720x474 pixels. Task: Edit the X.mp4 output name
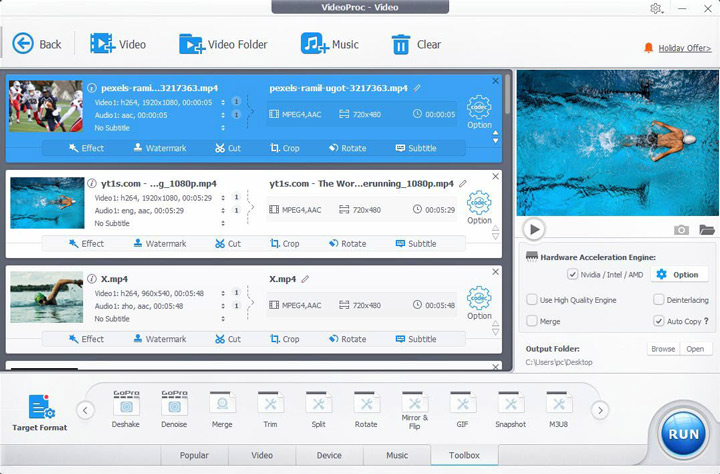(x=305, y=279)
